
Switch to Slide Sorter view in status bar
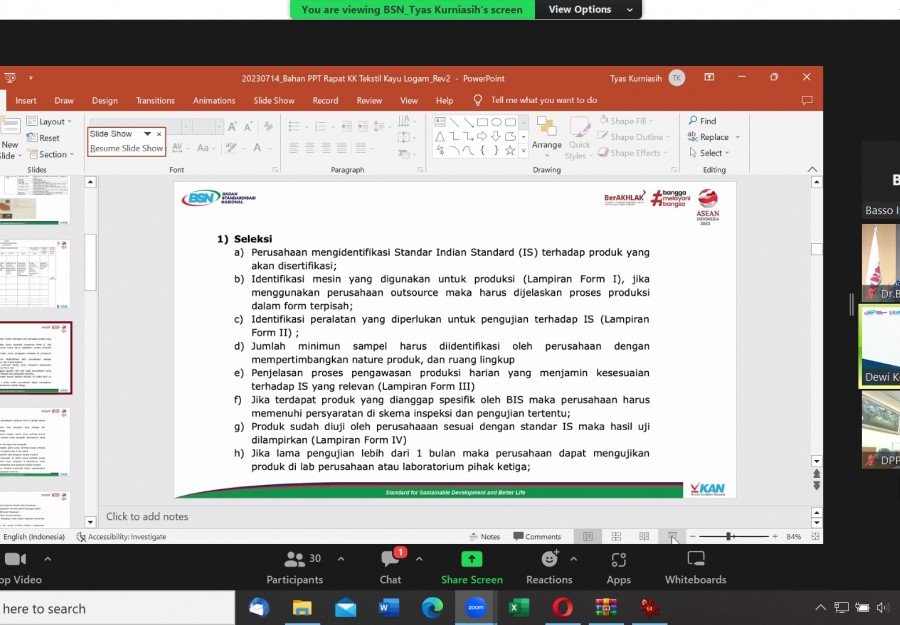(616, 537)
